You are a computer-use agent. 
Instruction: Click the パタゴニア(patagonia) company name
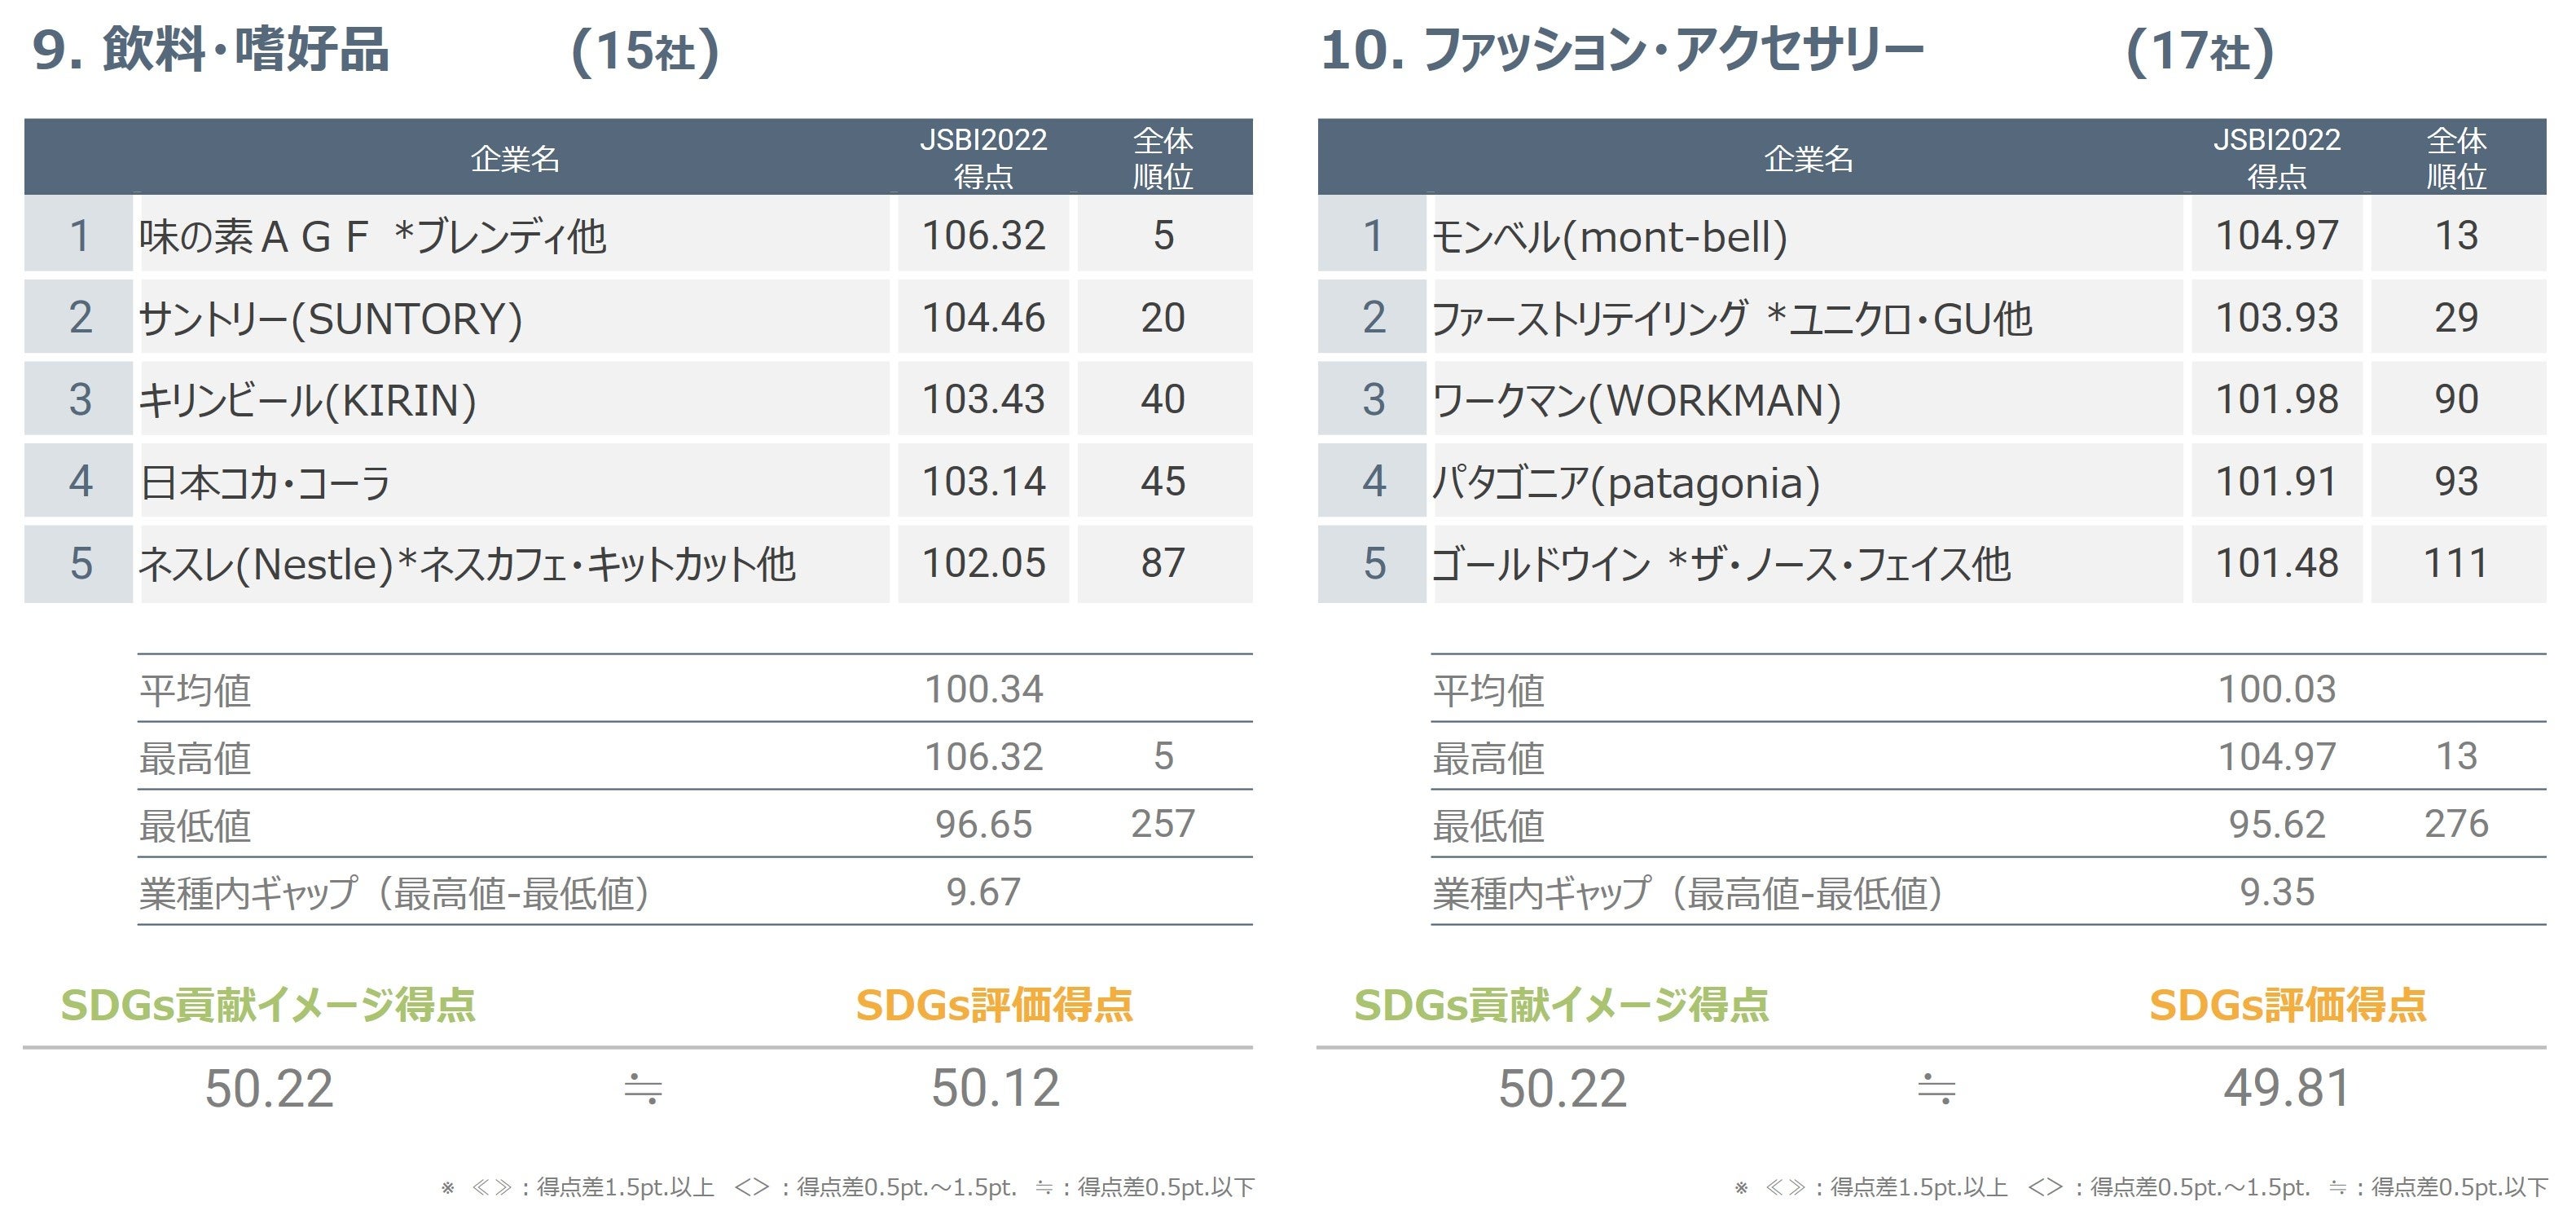point(1625,482)
